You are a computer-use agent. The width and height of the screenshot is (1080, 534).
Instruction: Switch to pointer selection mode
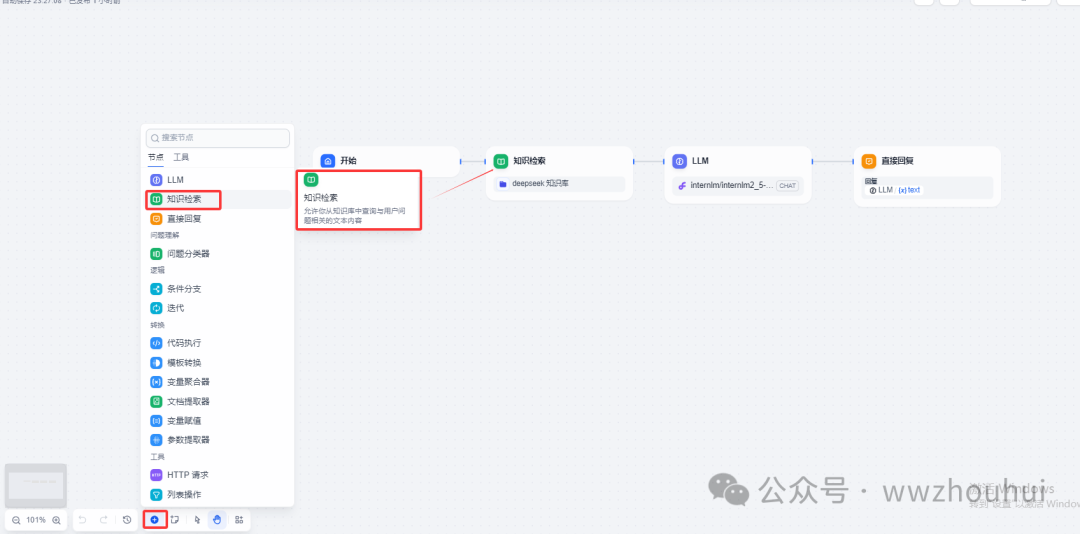pos(197,520)
